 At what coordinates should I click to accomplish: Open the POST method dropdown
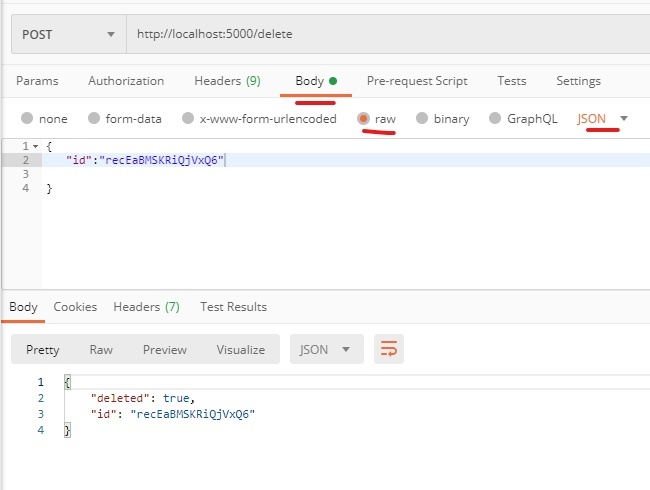[x=68, y=34]
